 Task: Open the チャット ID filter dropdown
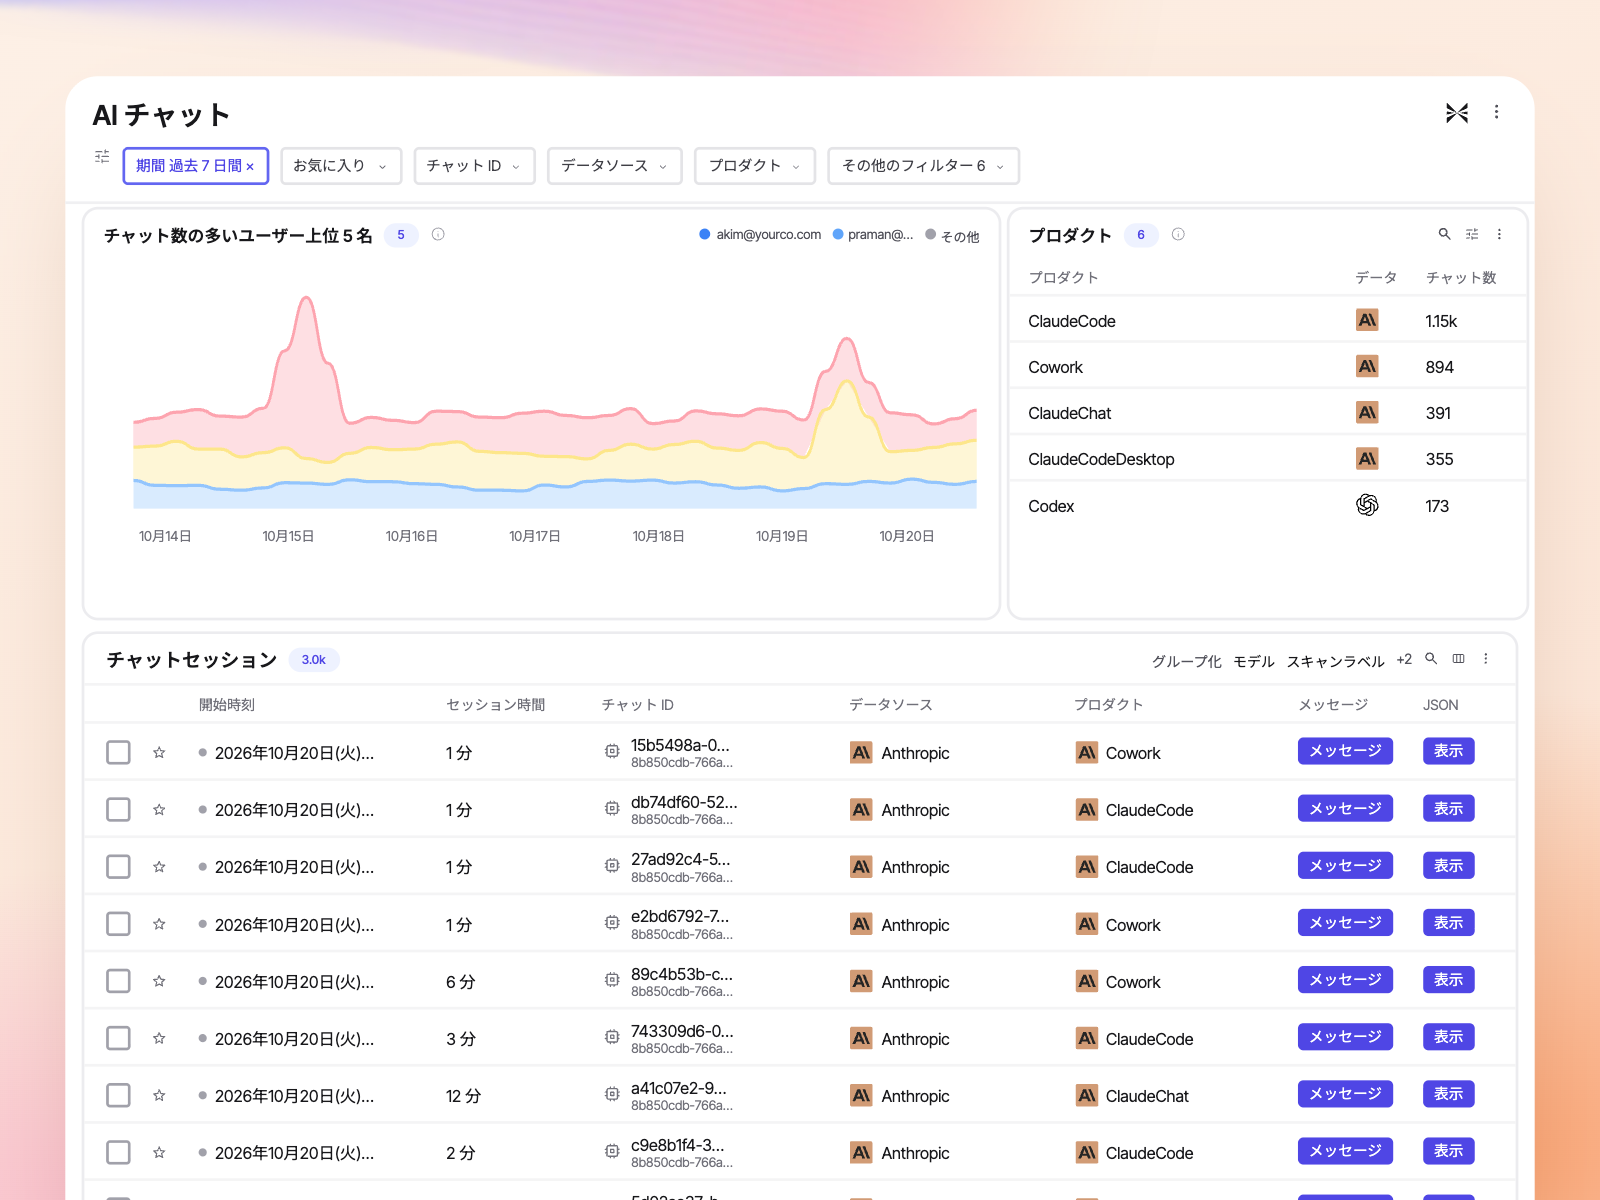coord(474,166)
